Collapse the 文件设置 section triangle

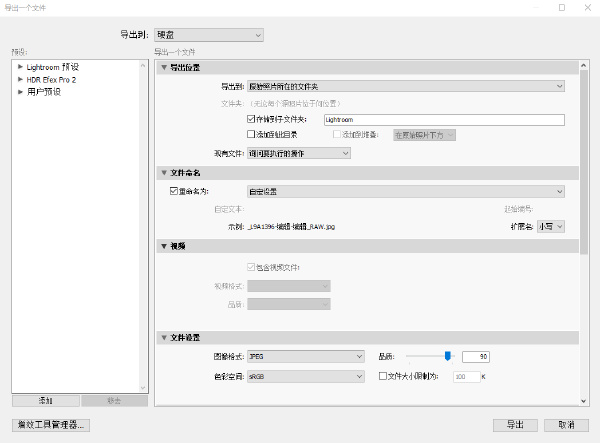point(164,337)
